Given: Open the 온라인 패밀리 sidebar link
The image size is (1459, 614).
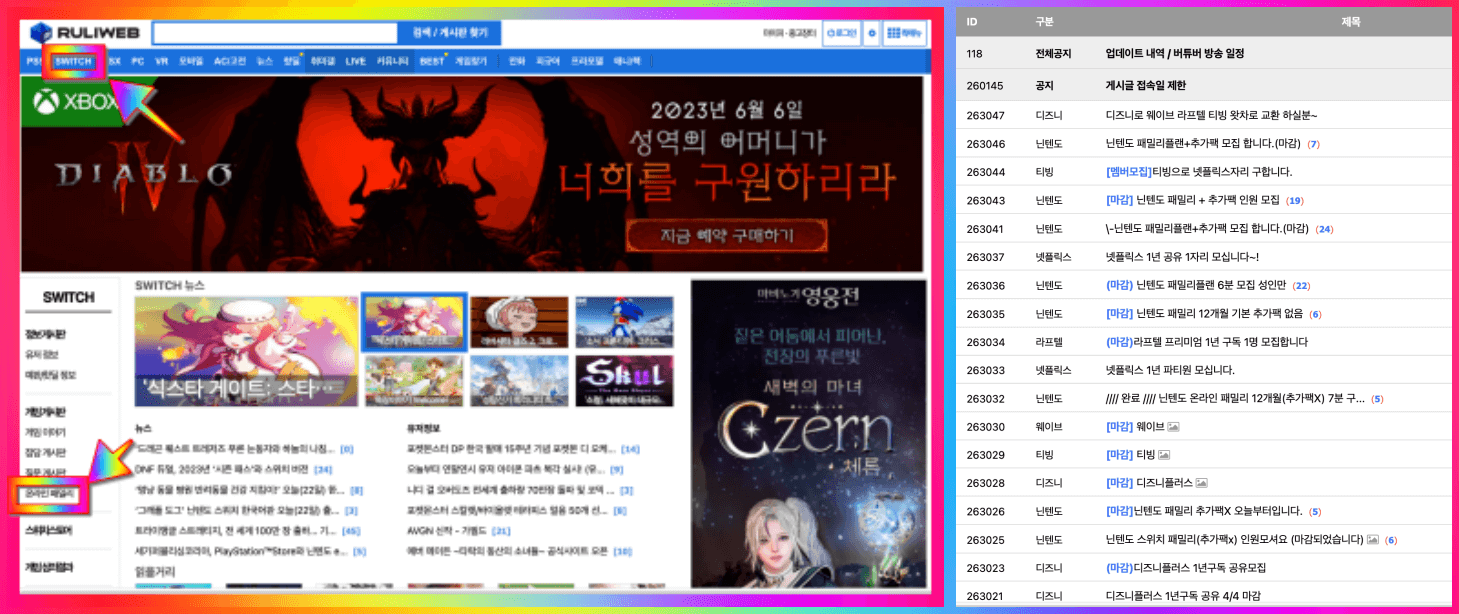Looking at the screenshot, I should click(x=52, y=494).
